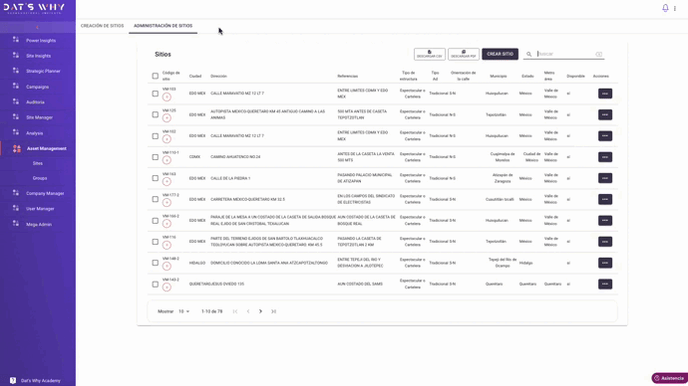Click the Crear Sitio button

[500, 54]
